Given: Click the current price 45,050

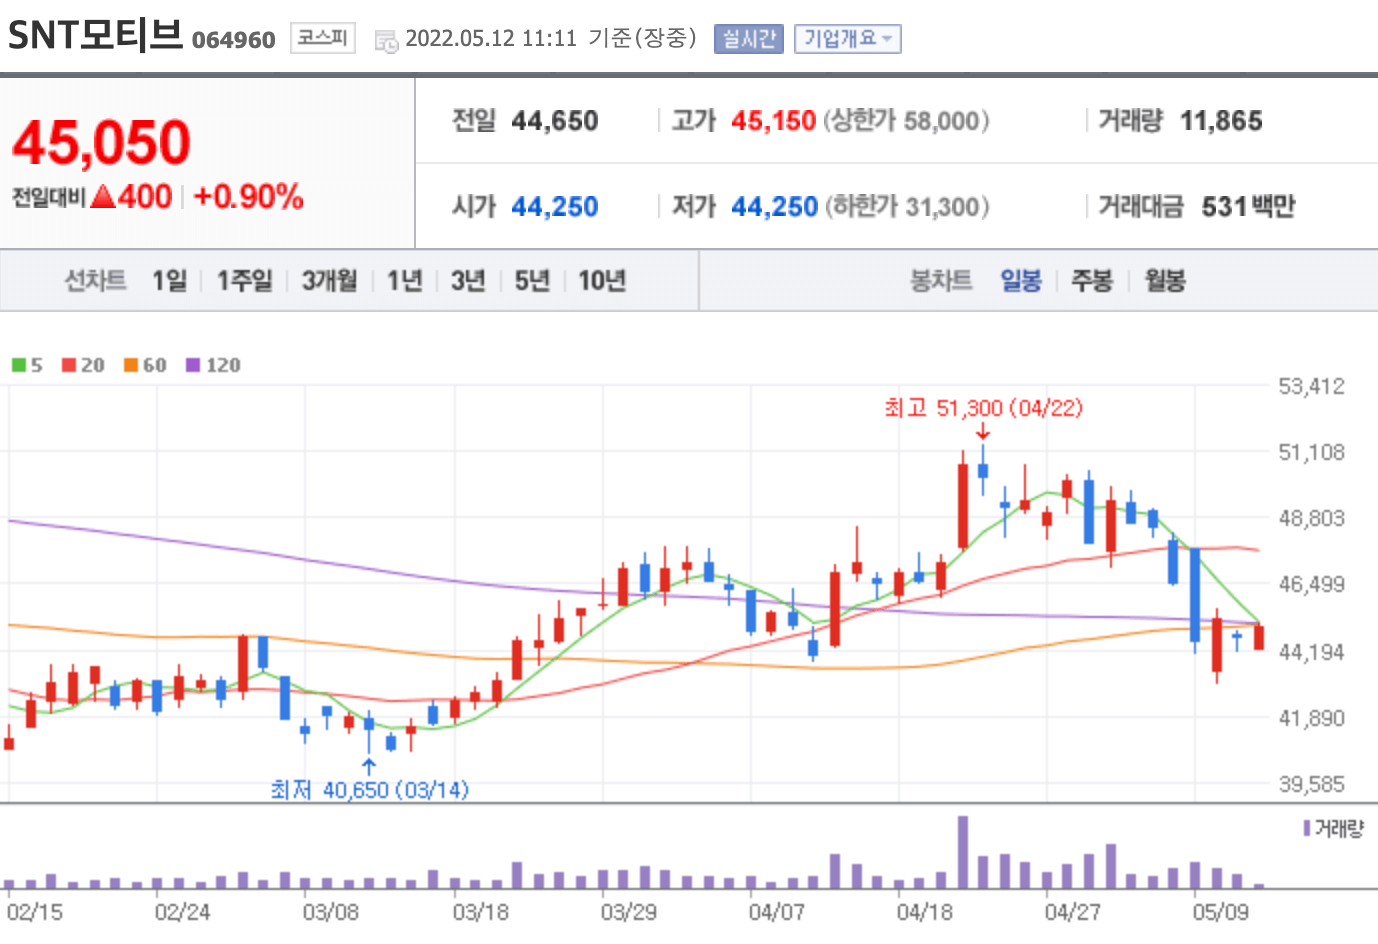Looking at the screenshot, I should pyautogui.click(x=101, y=143).
